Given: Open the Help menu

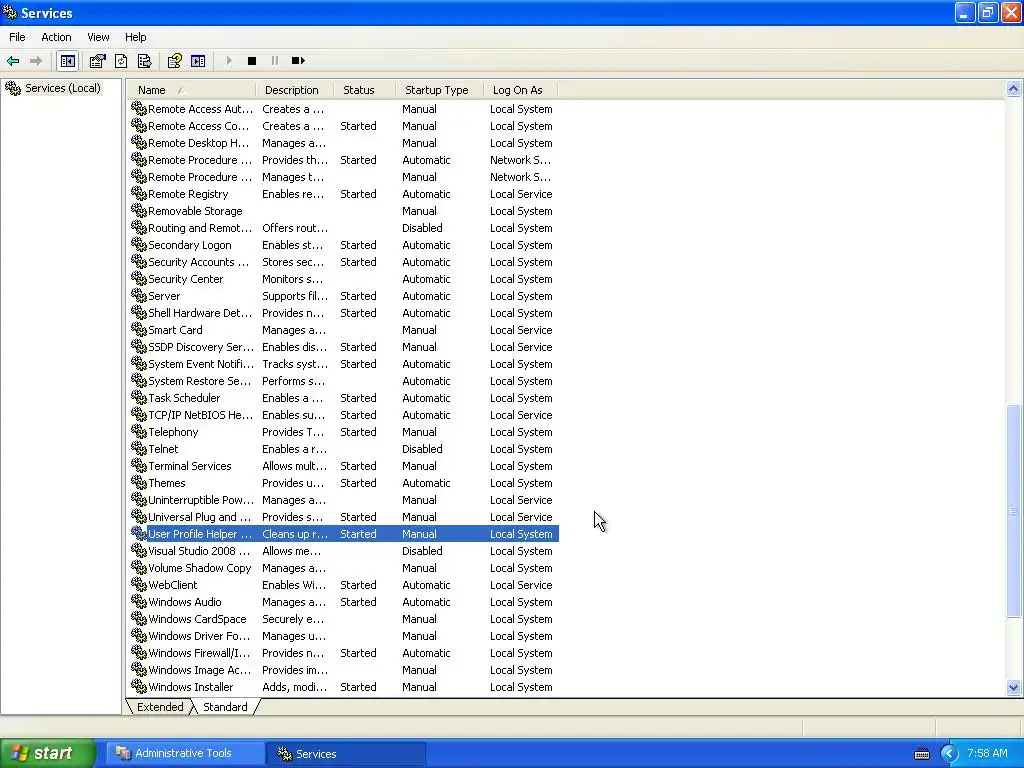Looking at the screenshot, I should [135, 37].
